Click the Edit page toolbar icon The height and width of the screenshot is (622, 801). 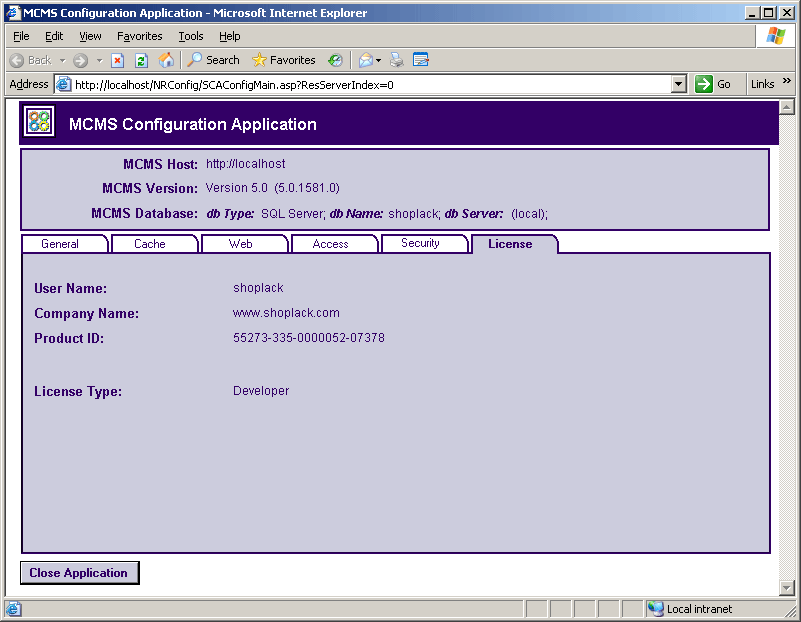click(x=421, y=60)
